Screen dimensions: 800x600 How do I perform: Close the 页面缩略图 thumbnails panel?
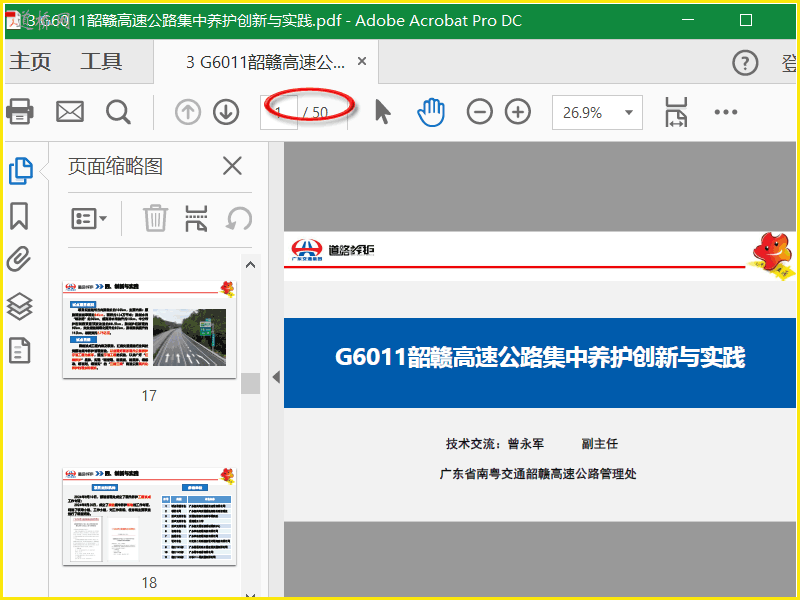click(232, 166)
